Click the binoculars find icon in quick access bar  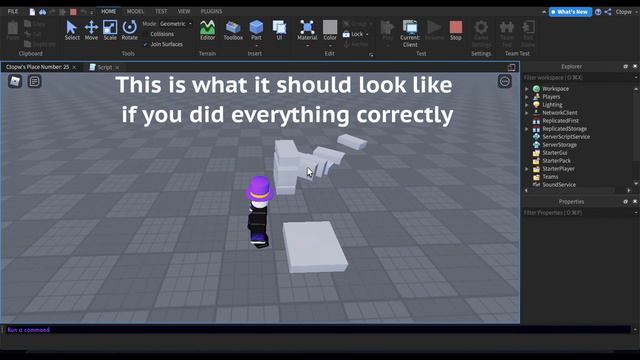tap(42, 12)
